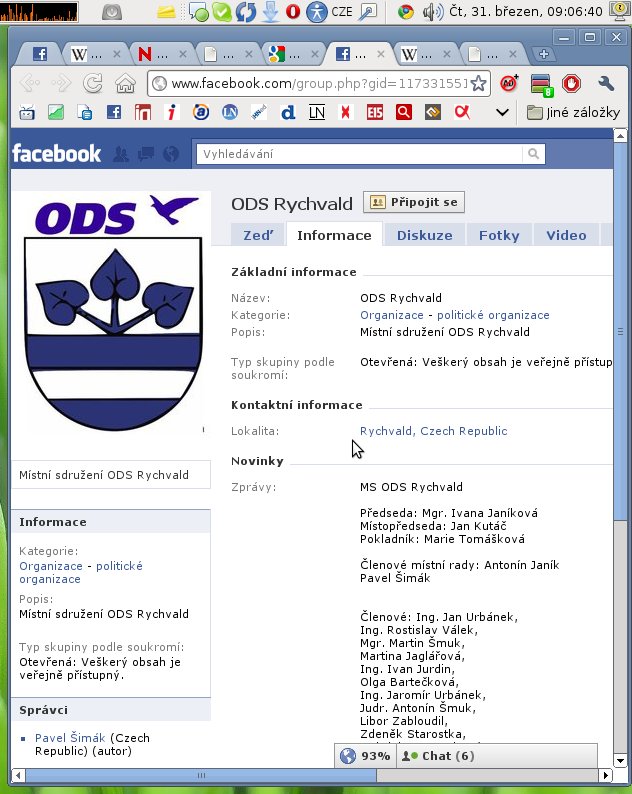This screenshot has height=794, width=632.
Task: Open the Video tab
Action: click(566, 235)
